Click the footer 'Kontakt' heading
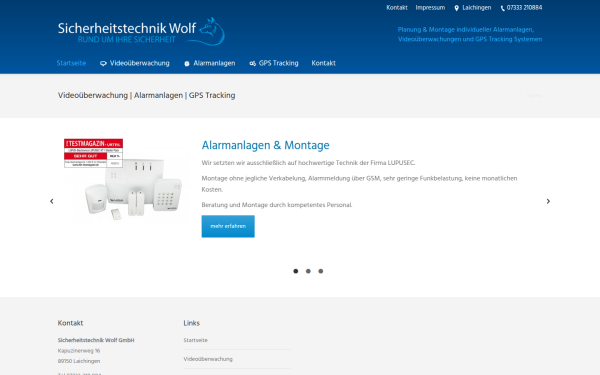Image resolution: width=600 pixels, height=375 pixels. (x=70, y=323)
